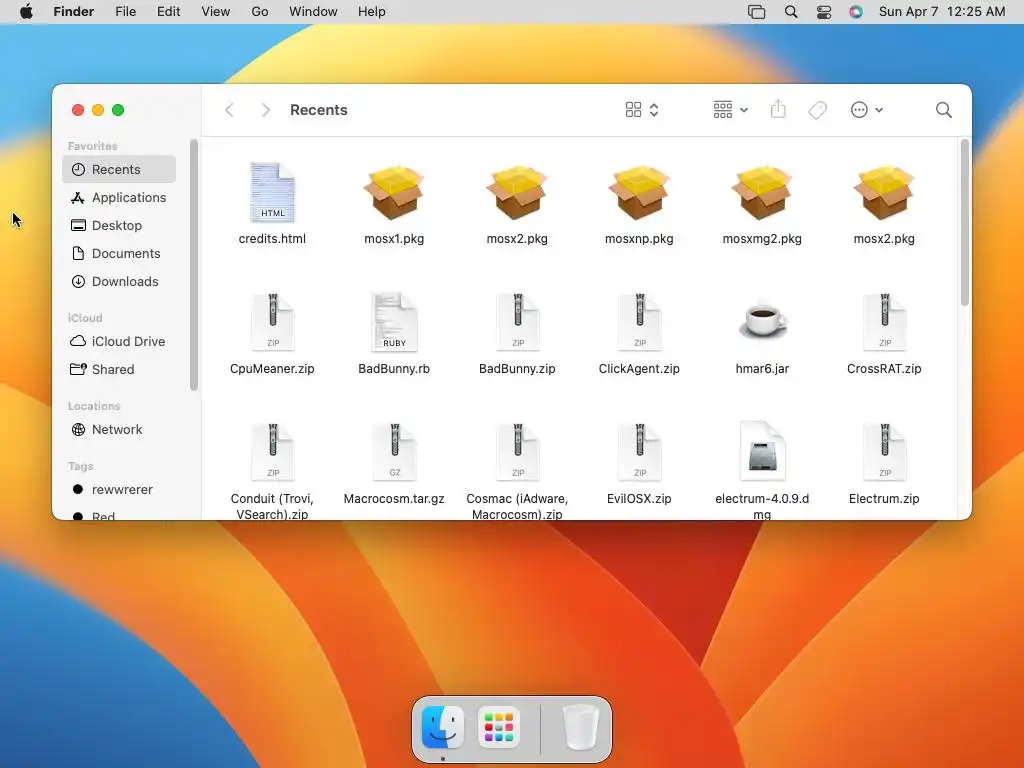
Task: Select Documents in sidebar
Action: pos(119,253)
